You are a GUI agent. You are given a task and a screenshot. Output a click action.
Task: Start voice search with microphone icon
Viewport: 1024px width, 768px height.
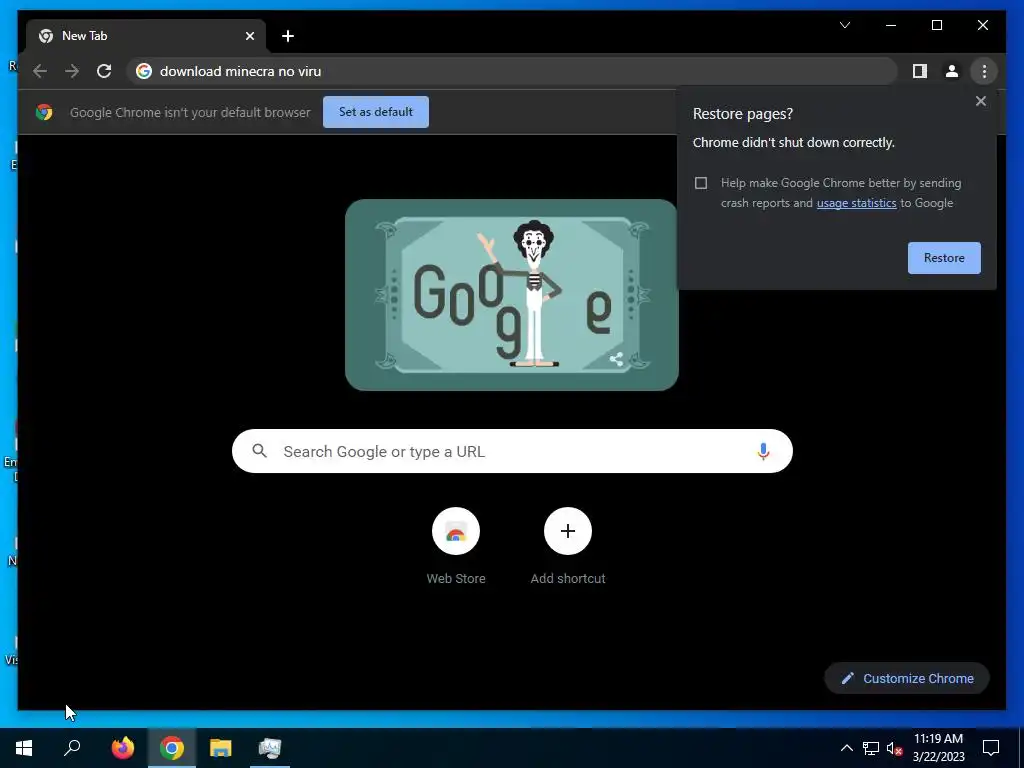[763, 451]
